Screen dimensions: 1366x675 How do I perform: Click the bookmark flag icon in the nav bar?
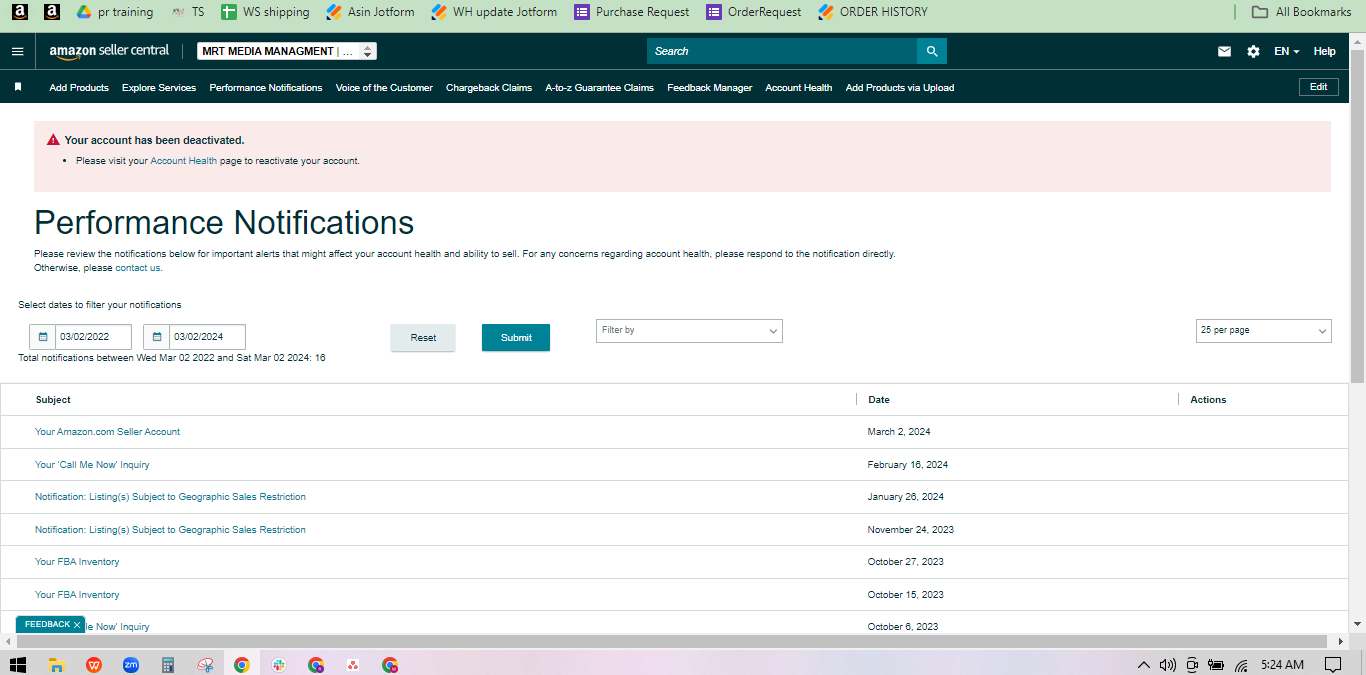point(18,87)
